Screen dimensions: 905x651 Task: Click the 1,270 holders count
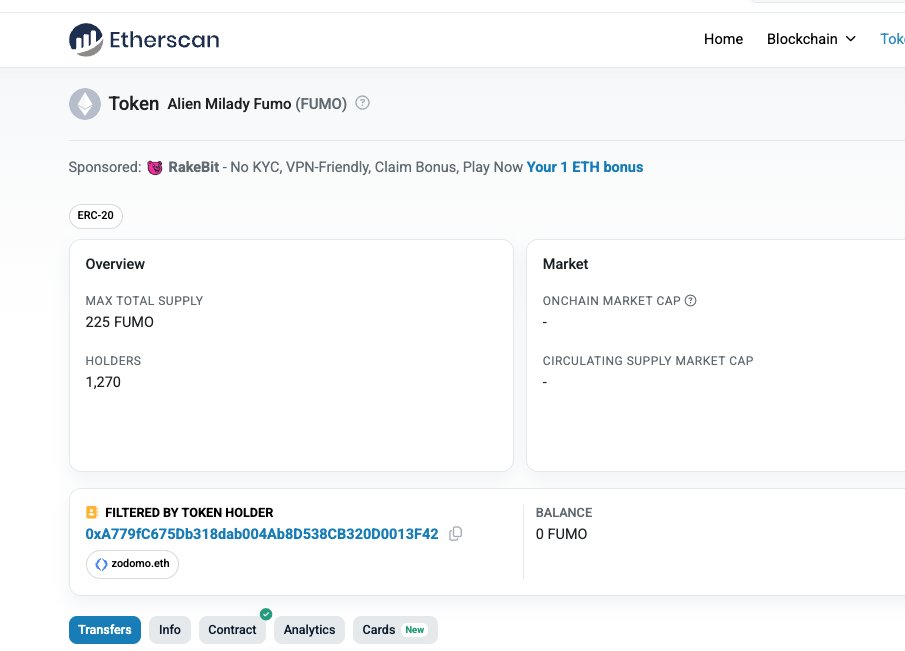pos(103,382)
